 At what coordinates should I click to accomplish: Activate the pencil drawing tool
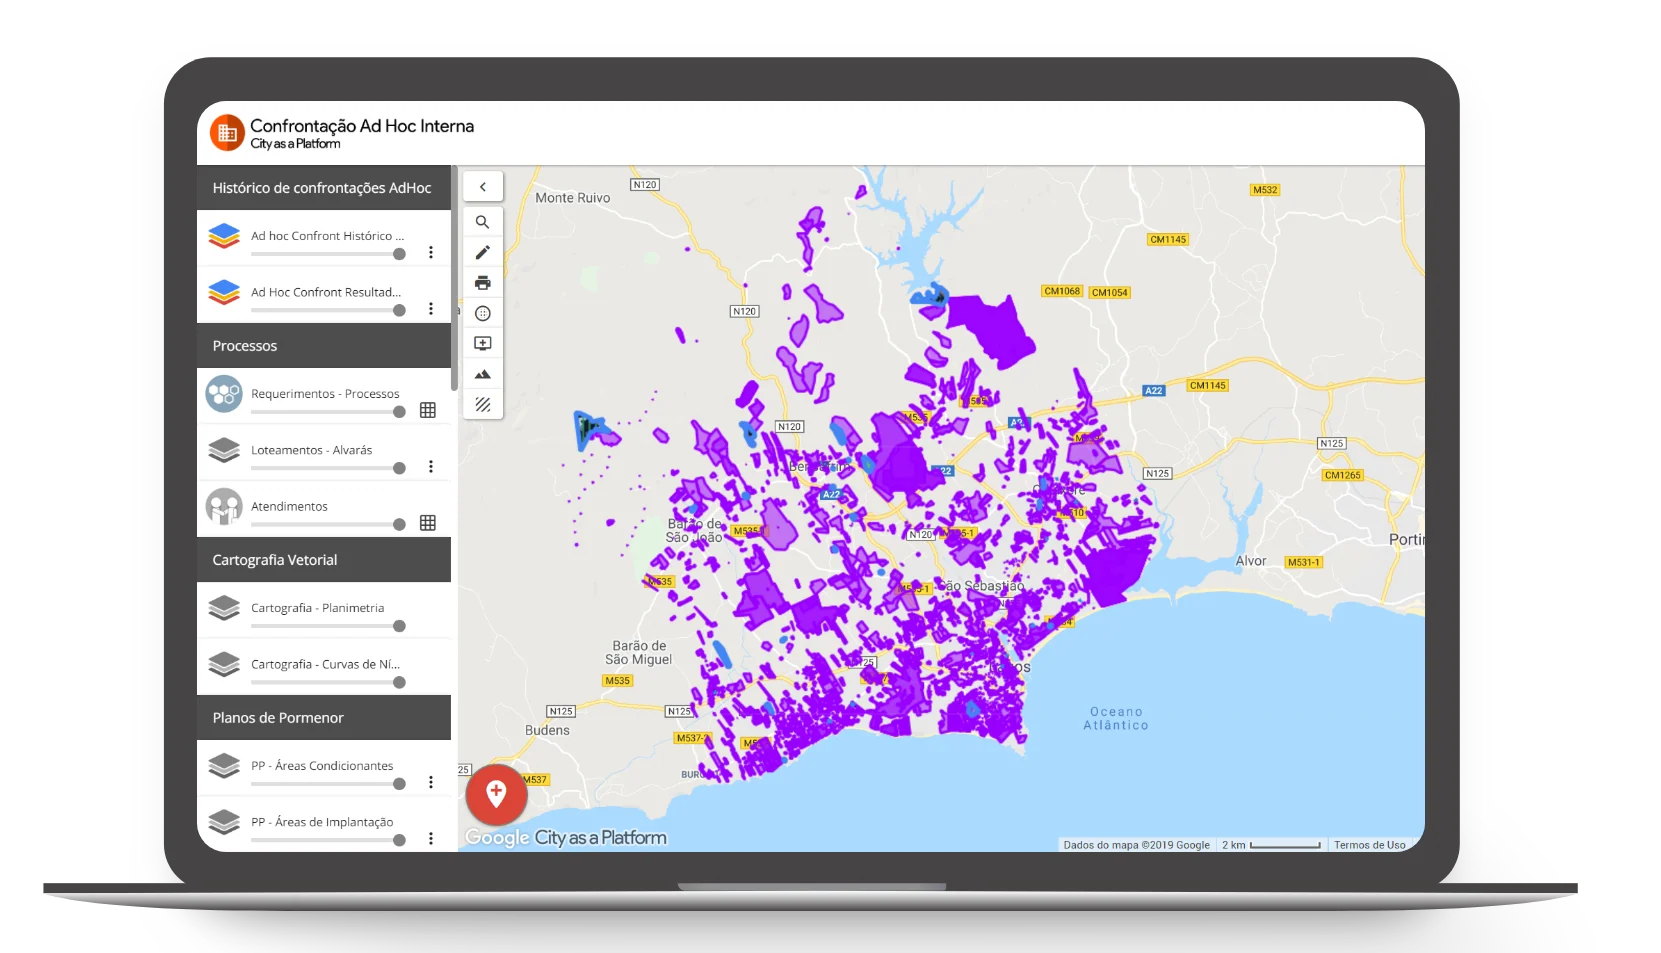483,252
